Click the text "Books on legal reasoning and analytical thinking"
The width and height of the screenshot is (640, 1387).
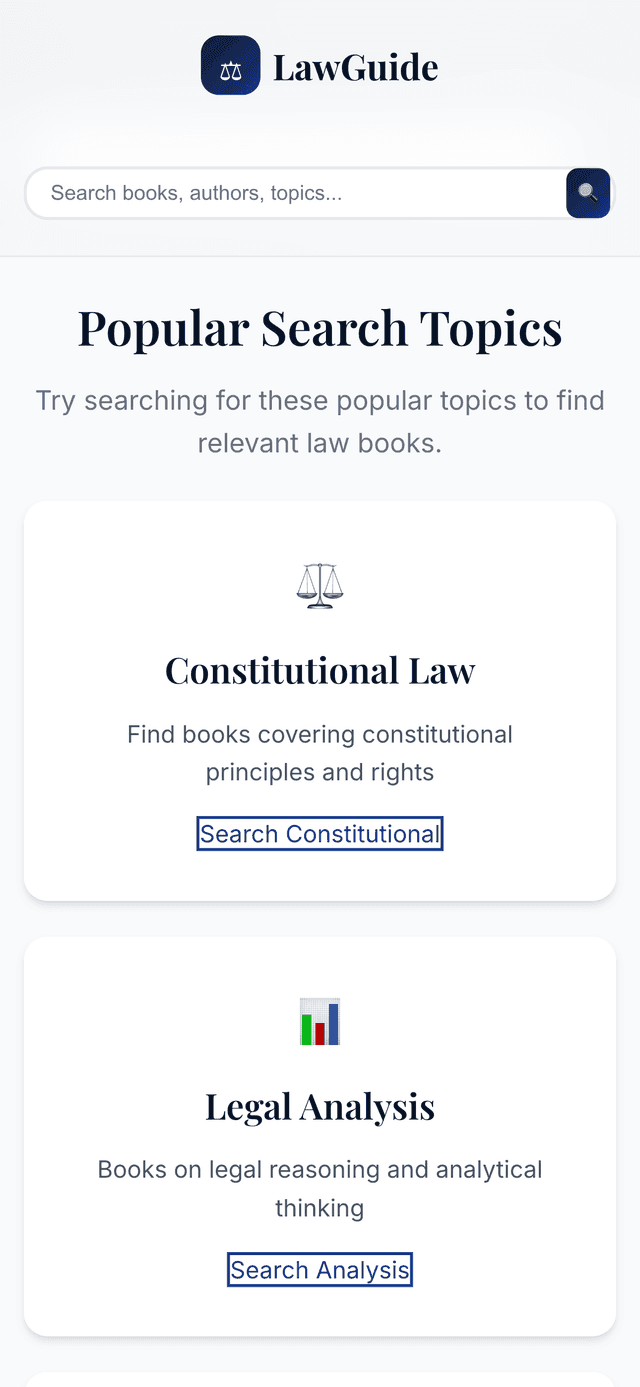320,1188
